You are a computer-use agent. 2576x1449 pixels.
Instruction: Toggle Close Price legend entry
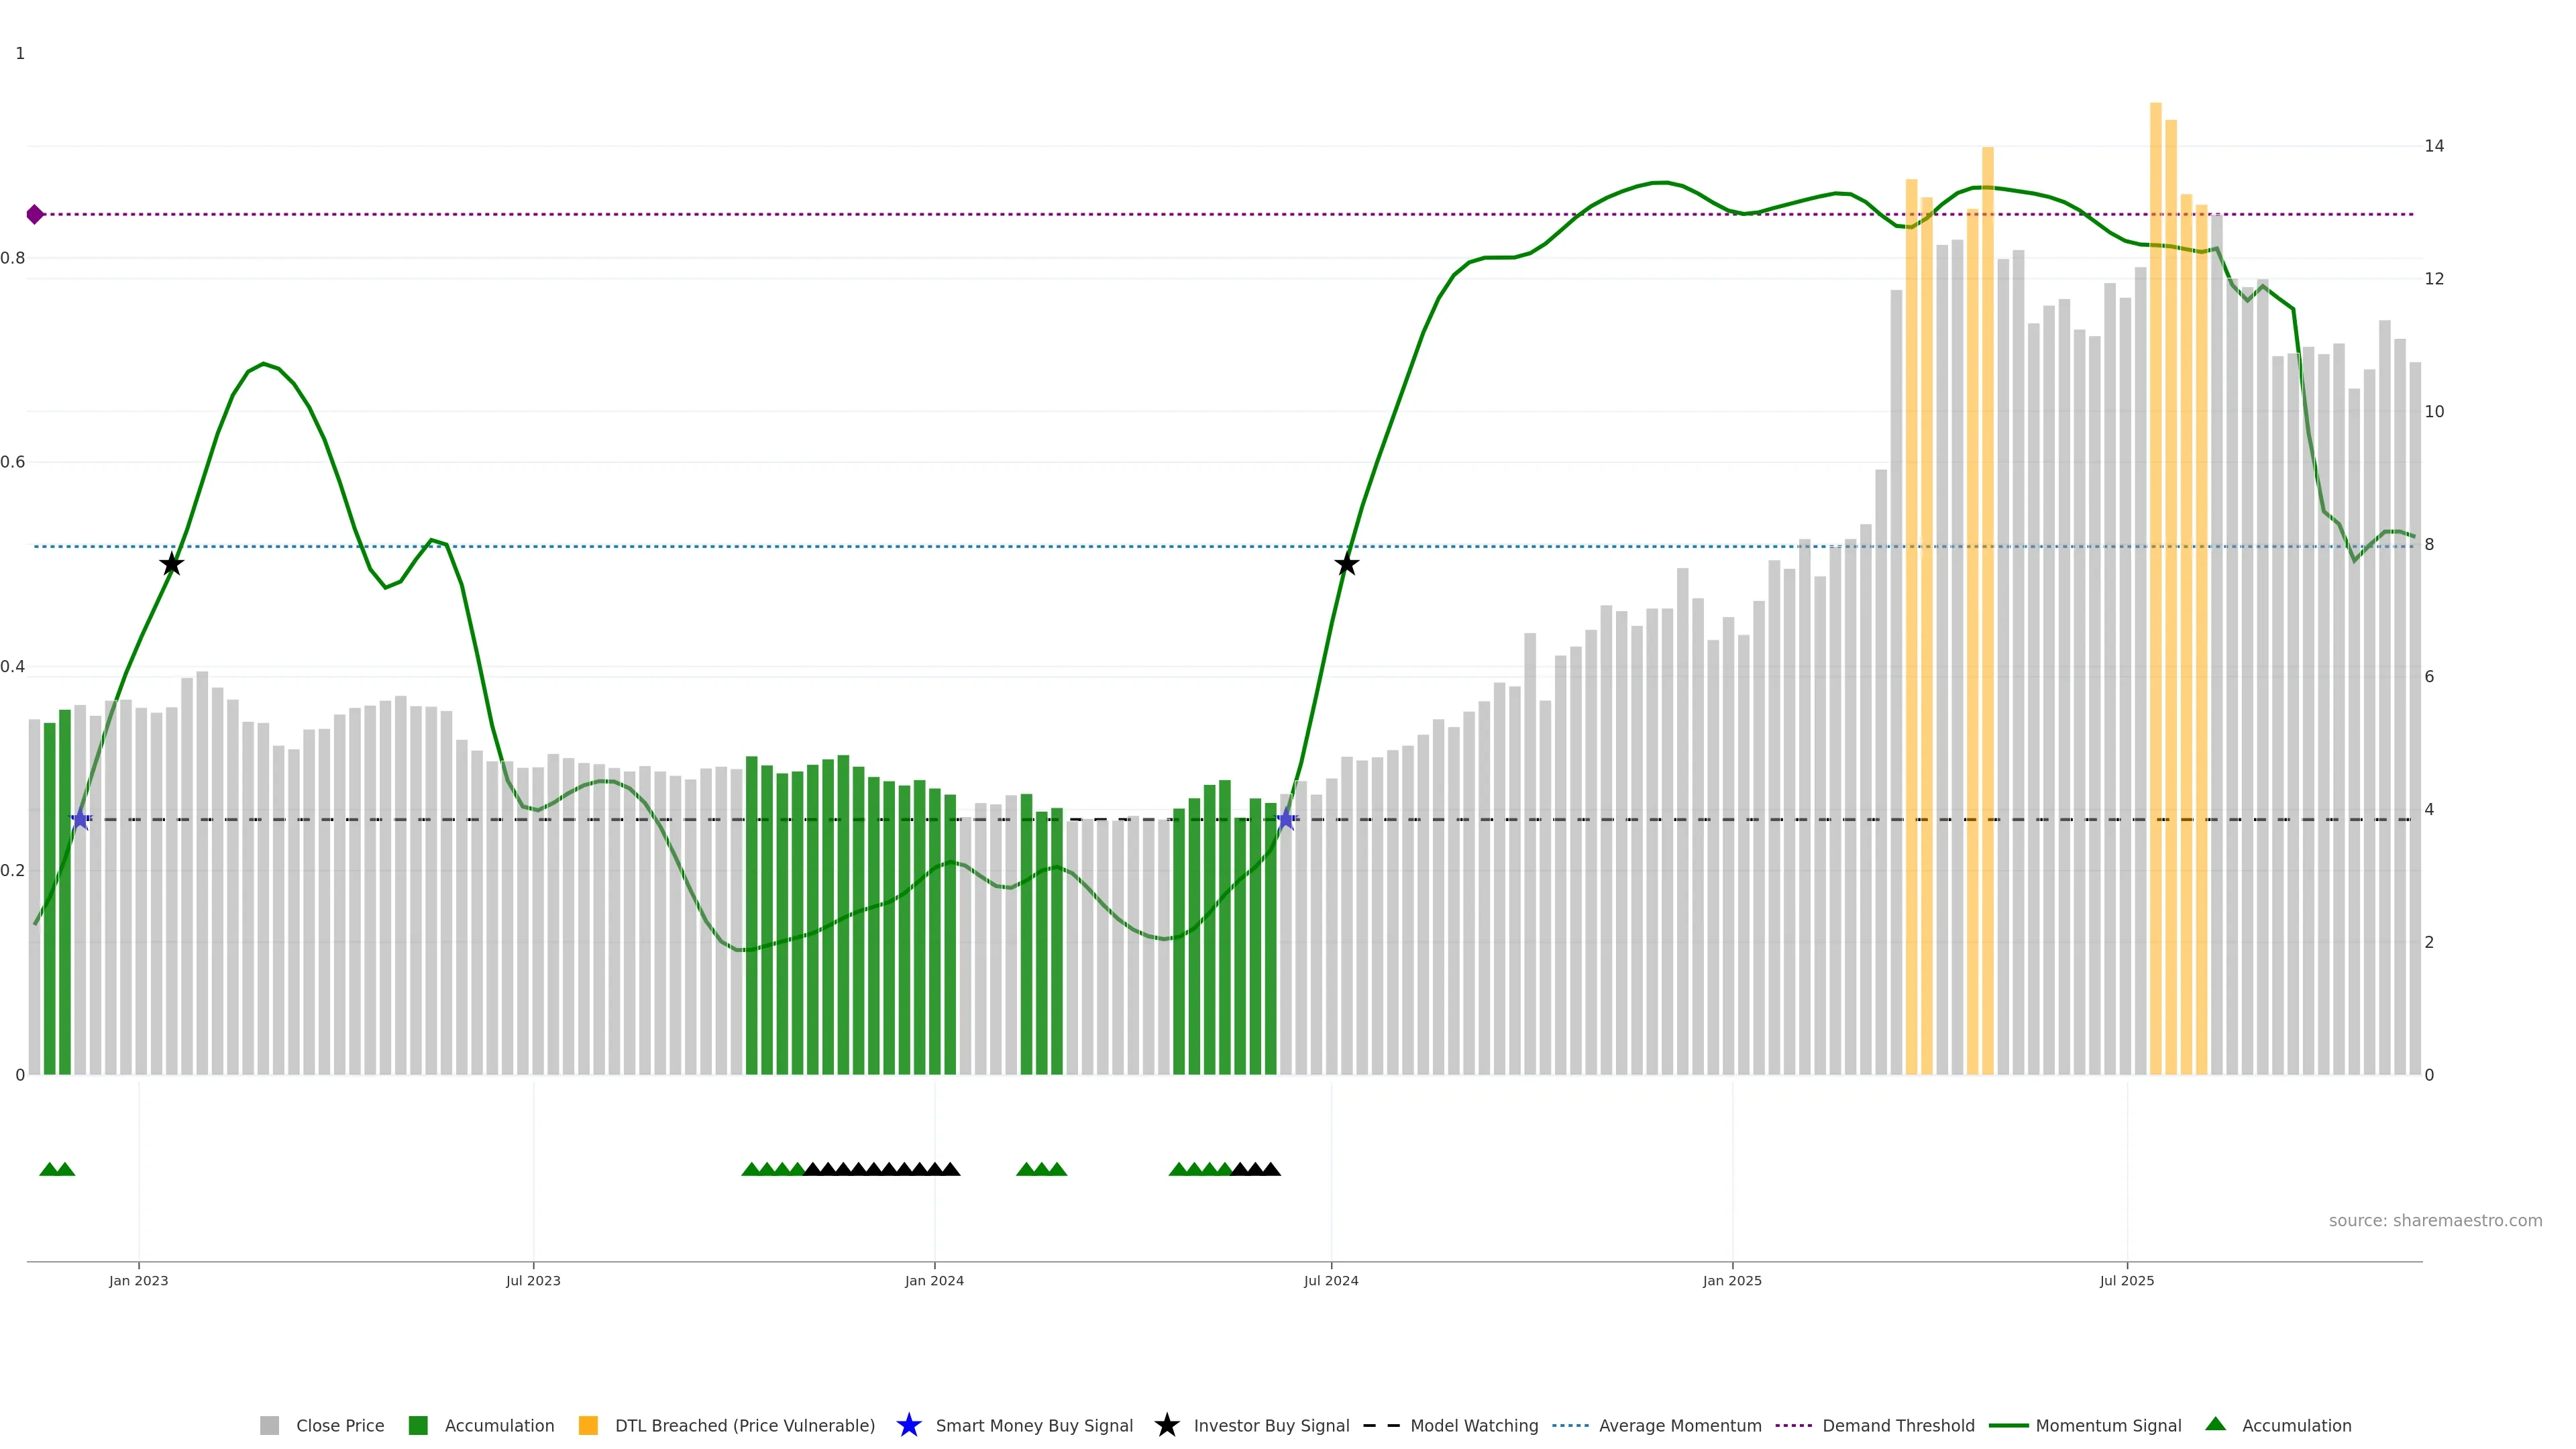tap(339, 1425)
